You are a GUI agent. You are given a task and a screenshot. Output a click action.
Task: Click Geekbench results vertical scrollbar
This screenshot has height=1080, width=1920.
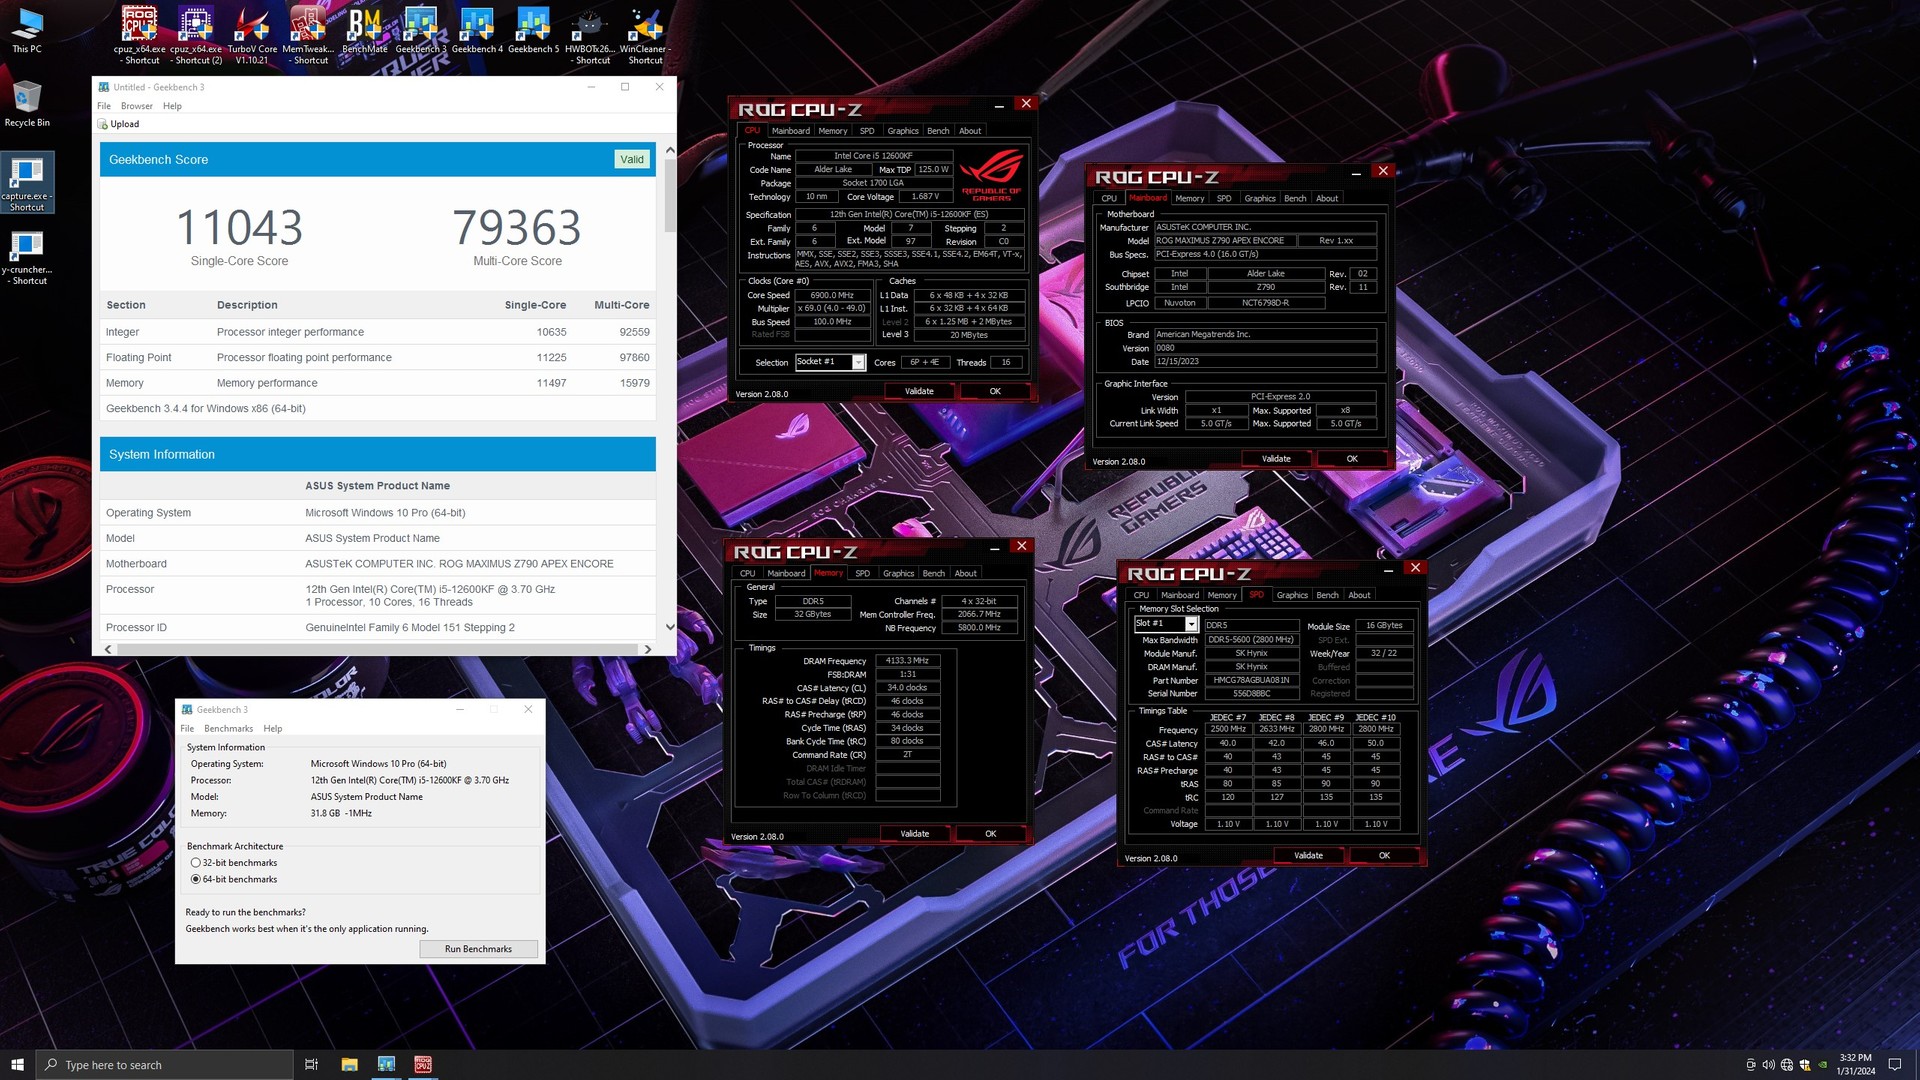point(670,195)
